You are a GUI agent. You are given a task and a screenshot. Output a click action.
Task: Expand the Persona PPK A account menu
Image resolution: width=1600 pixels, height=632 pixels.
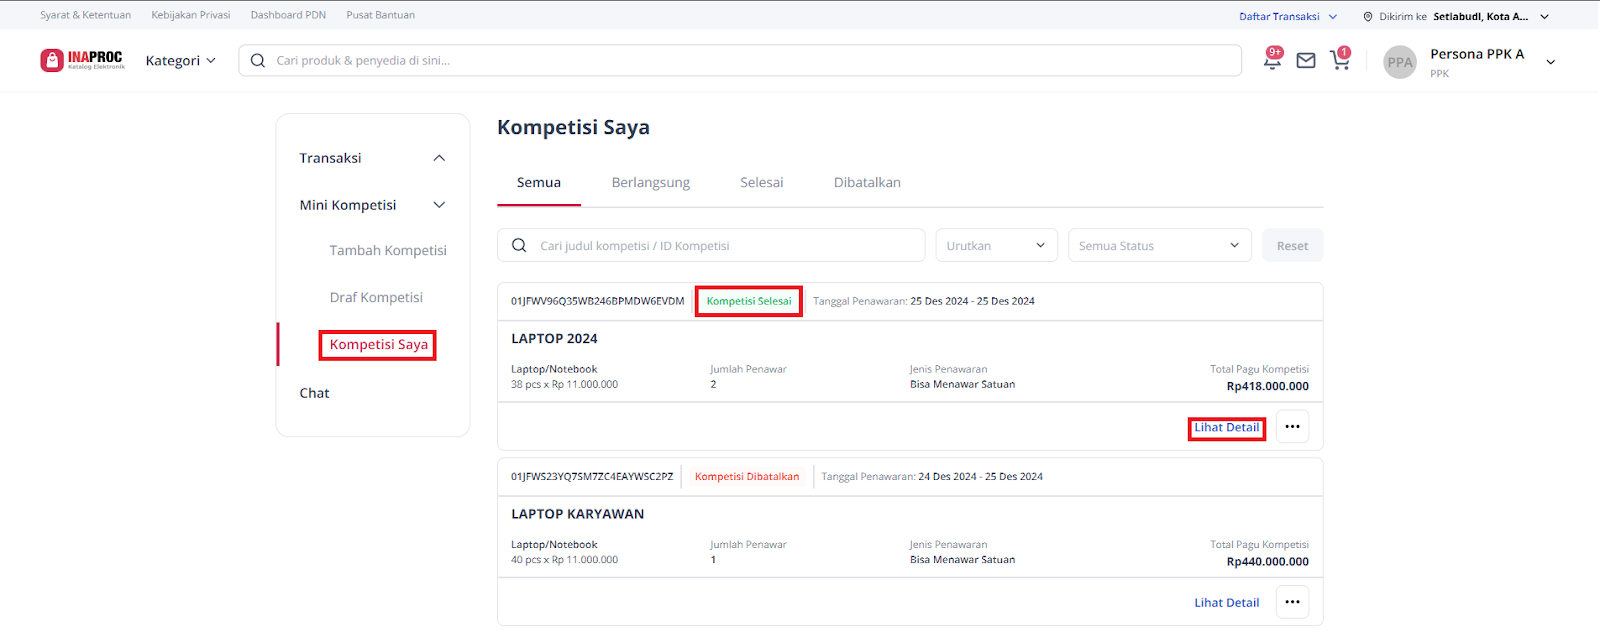pyautogui.click(x=1551, y=62)
